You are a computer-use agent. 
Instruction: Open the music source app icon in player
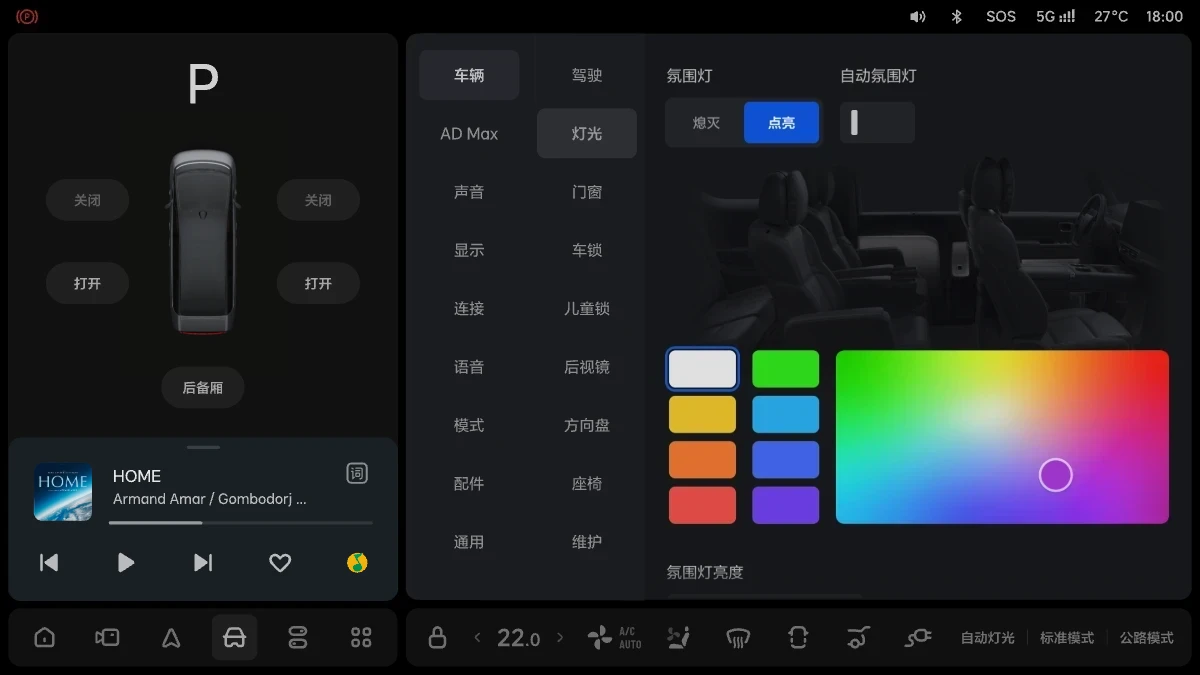tap(357, 563)
